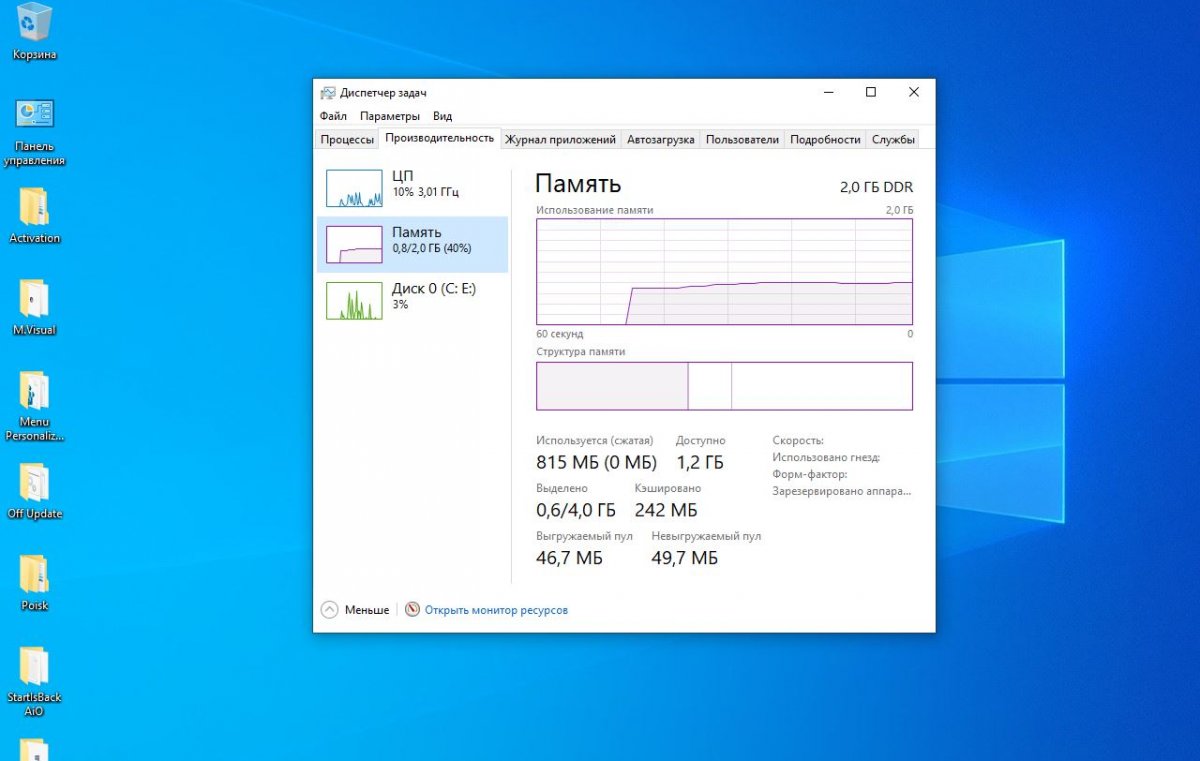
Task: Click the Форм-фактор: label
Action: [810, 474]
